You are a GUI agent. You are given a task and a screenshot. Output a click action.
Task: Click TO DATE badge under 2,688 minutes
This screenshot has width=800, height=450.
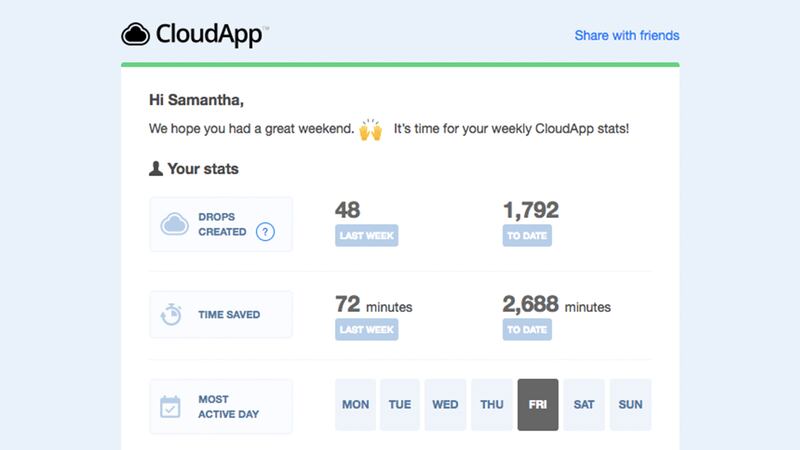527,330
